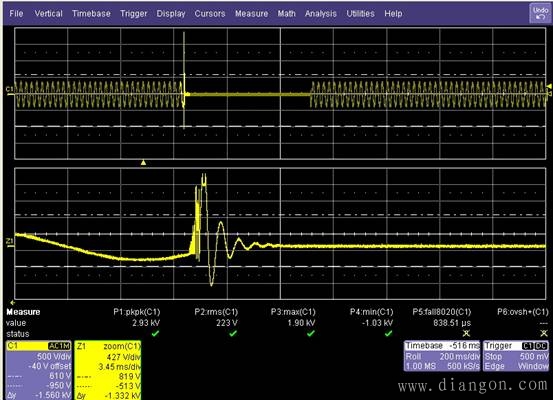Open the Vertical menu

(x=48, y=13)
